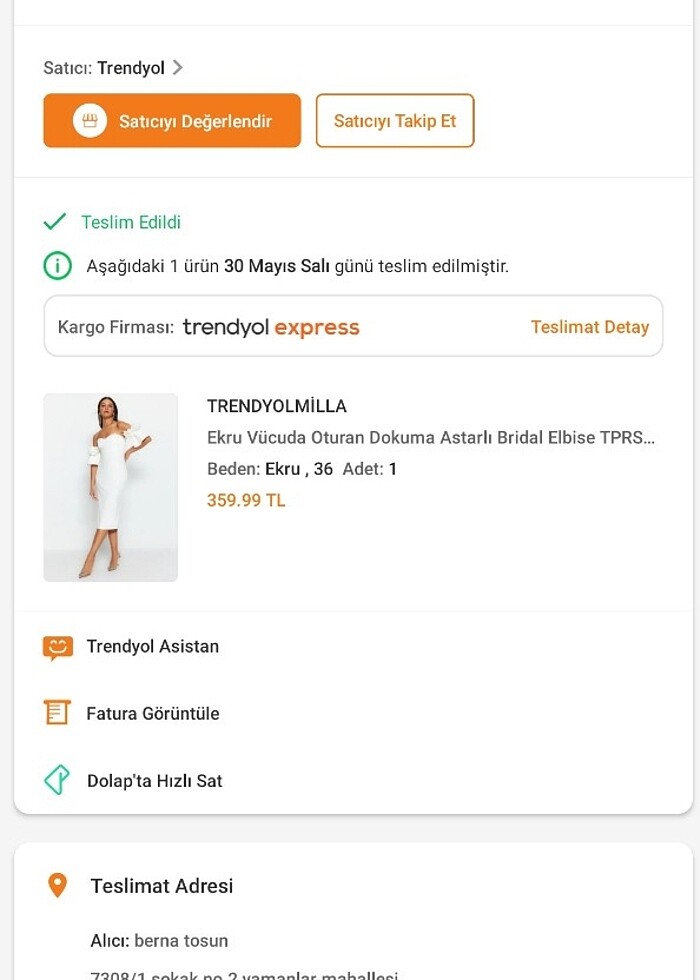Click the green delivered checkmark icon
This screenshot has width=700, height=980.
click(55, 222)
